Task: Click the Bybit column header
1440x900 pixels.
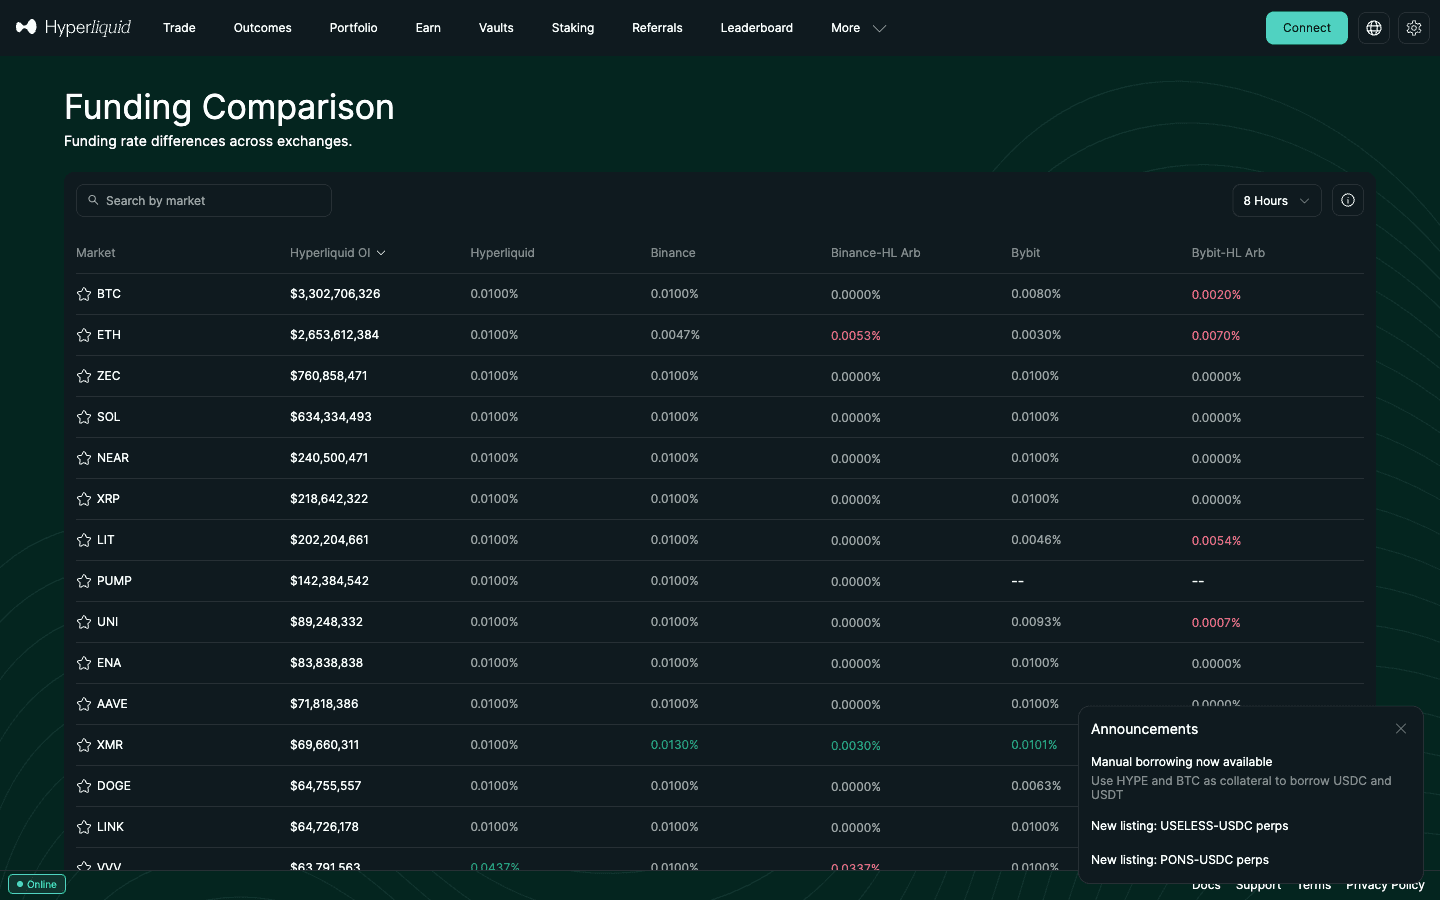Action: click(x=1026, y=253)
